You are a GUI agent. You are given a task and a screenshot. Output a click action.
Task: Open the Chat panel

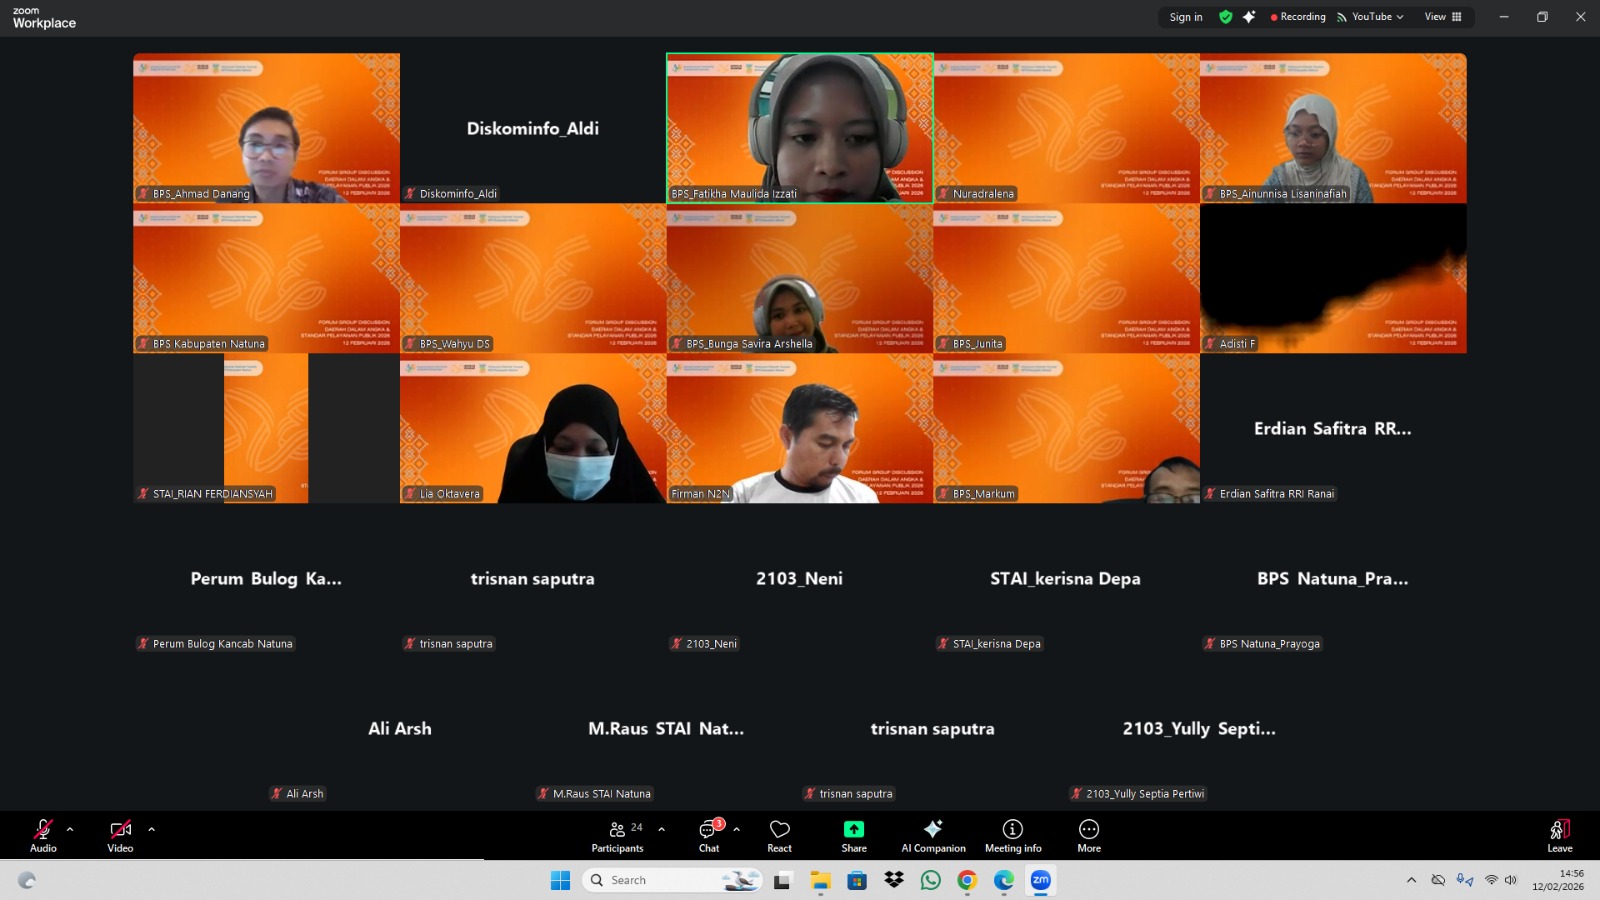tap(709, 835)
